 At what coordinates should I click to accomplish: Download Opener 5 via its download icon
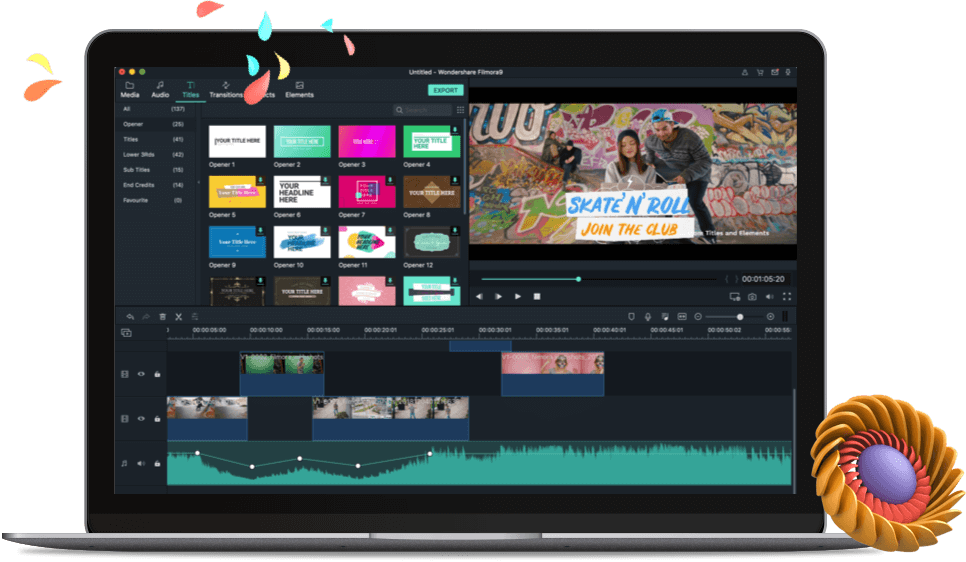point(261,181)
